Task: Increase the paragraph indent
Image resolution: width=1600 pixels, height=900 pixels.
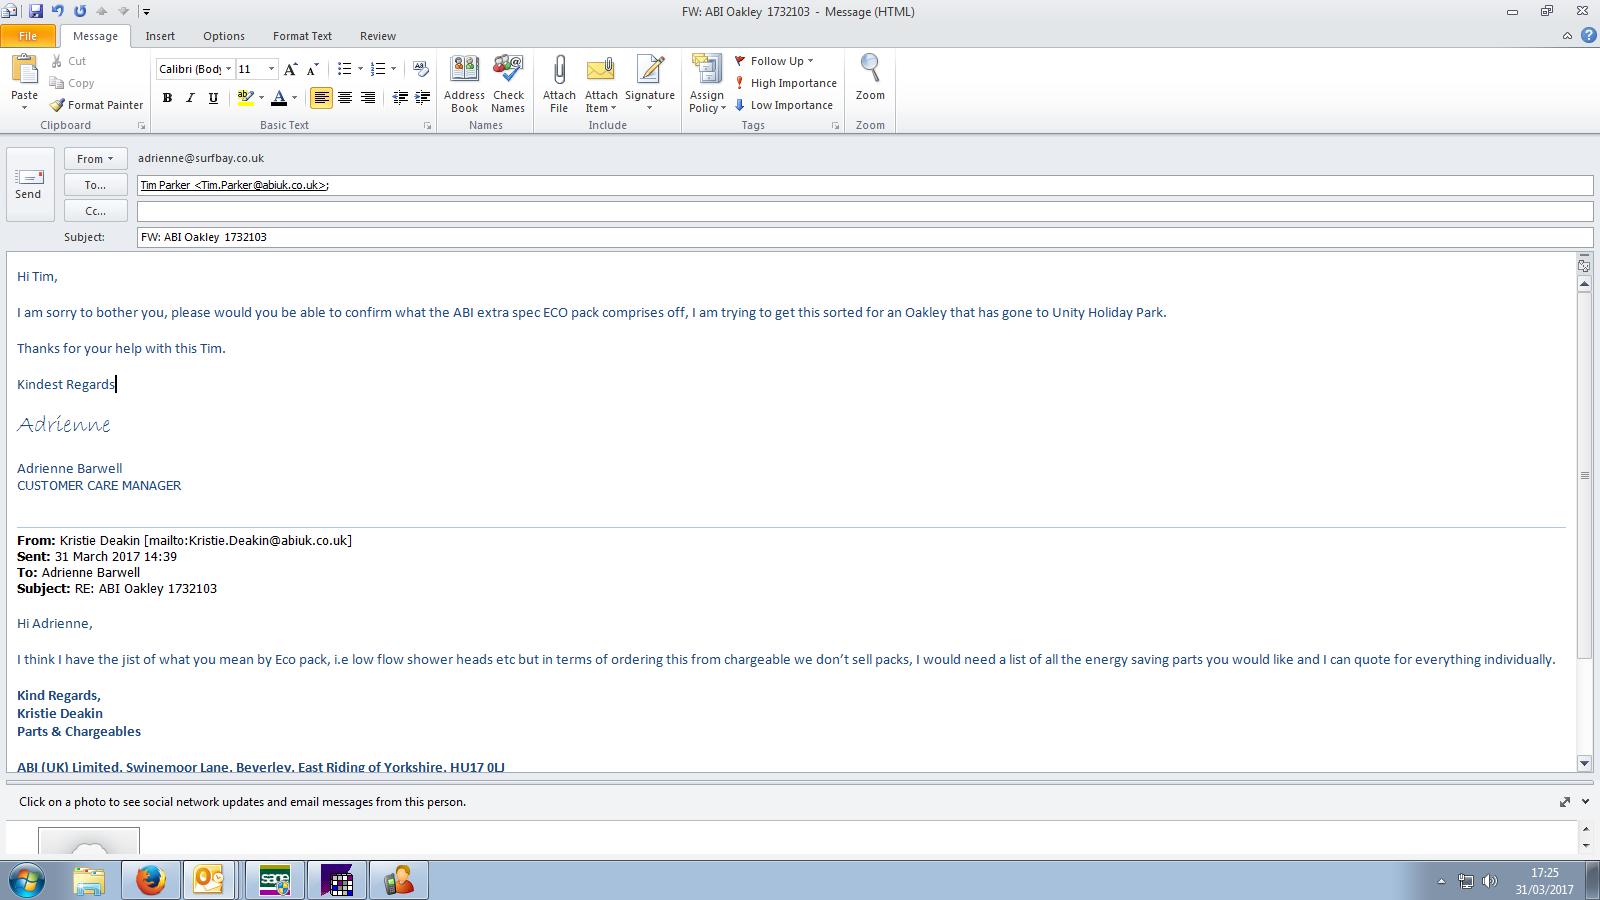Action: pyautogui.click(x=423, y=97)
